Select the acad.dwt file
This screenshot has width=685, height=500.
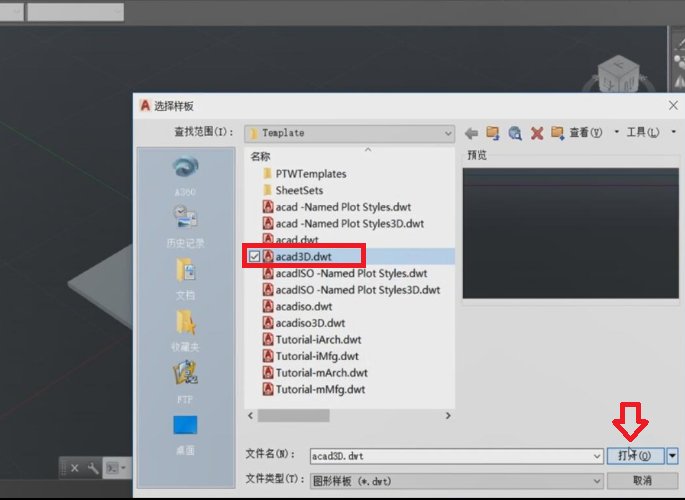[x=291, y=240]
